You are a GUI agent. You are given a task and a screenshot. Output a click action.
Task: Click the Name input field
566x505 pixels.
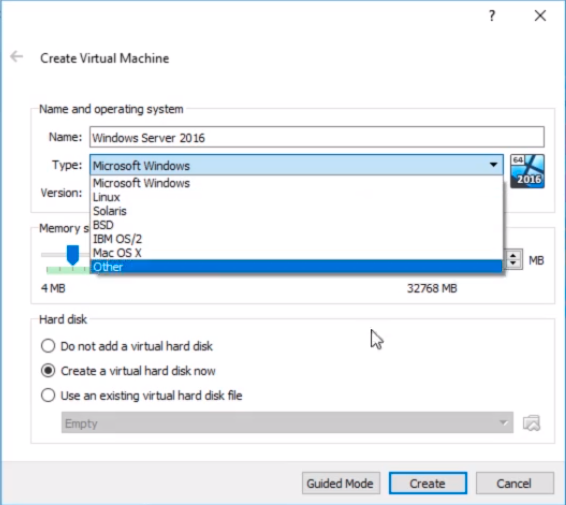(317, 137)
